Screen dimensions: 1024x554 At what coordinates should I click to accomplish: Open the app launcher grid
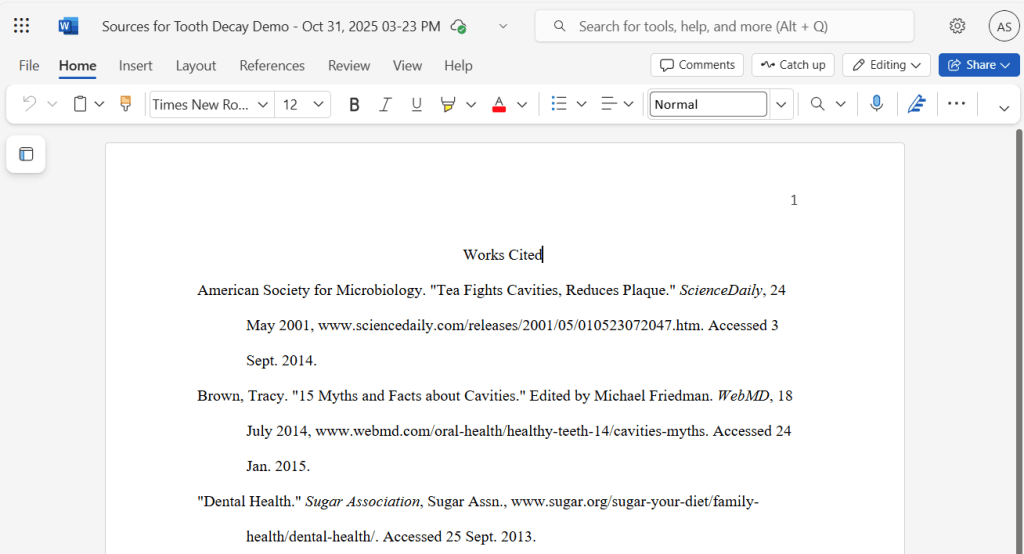click(x=22, y=26)
